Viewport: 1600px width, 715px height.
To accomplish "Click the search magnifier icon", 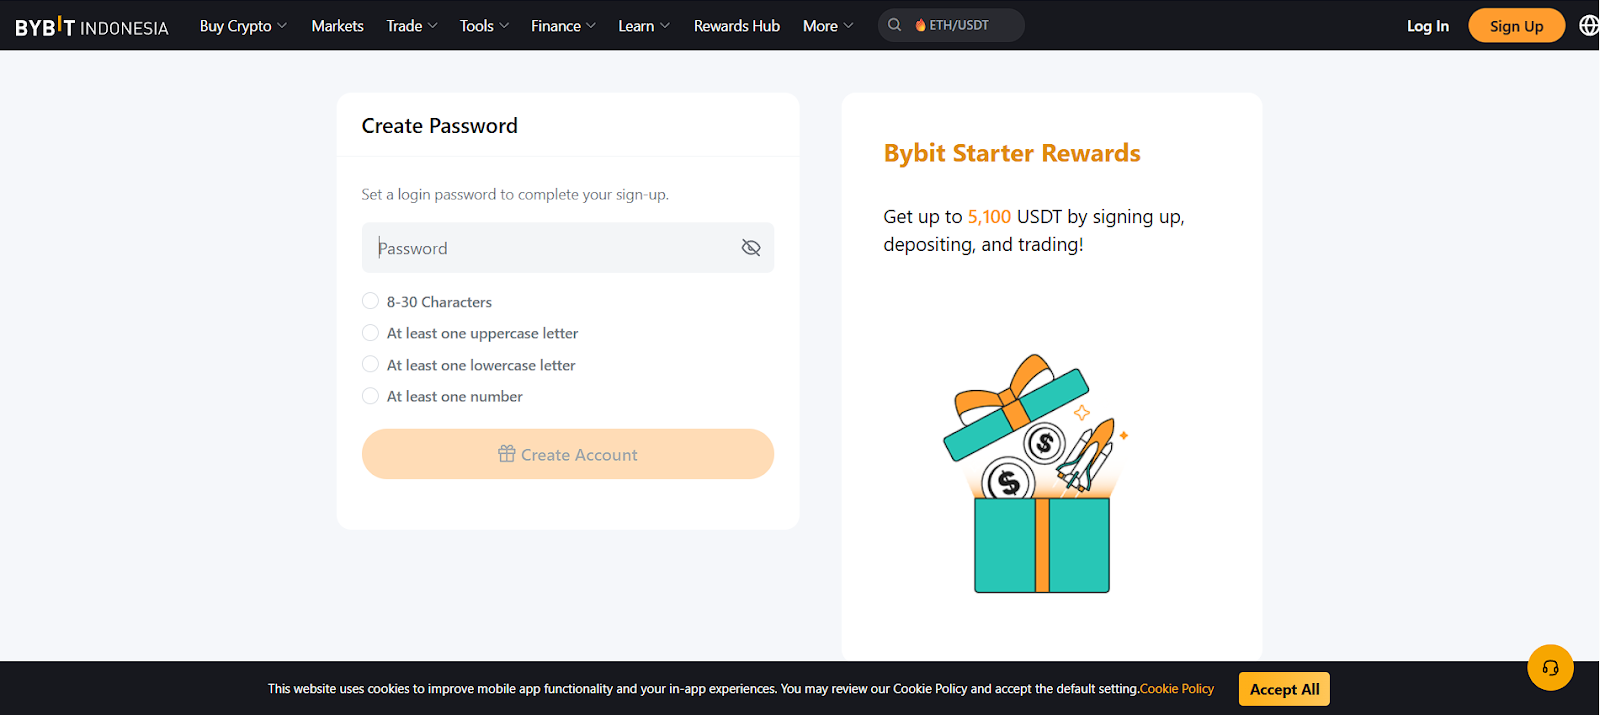I will [895, 25].
